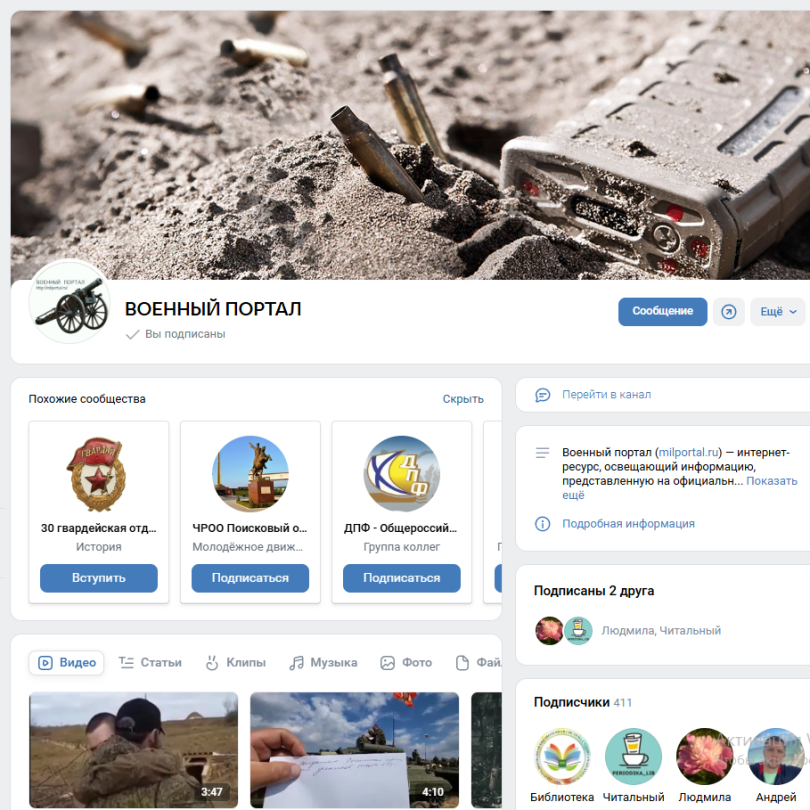Click the info icon for Подробная информация
This screenshot has height=810, width=810.
tap(542, 524)
